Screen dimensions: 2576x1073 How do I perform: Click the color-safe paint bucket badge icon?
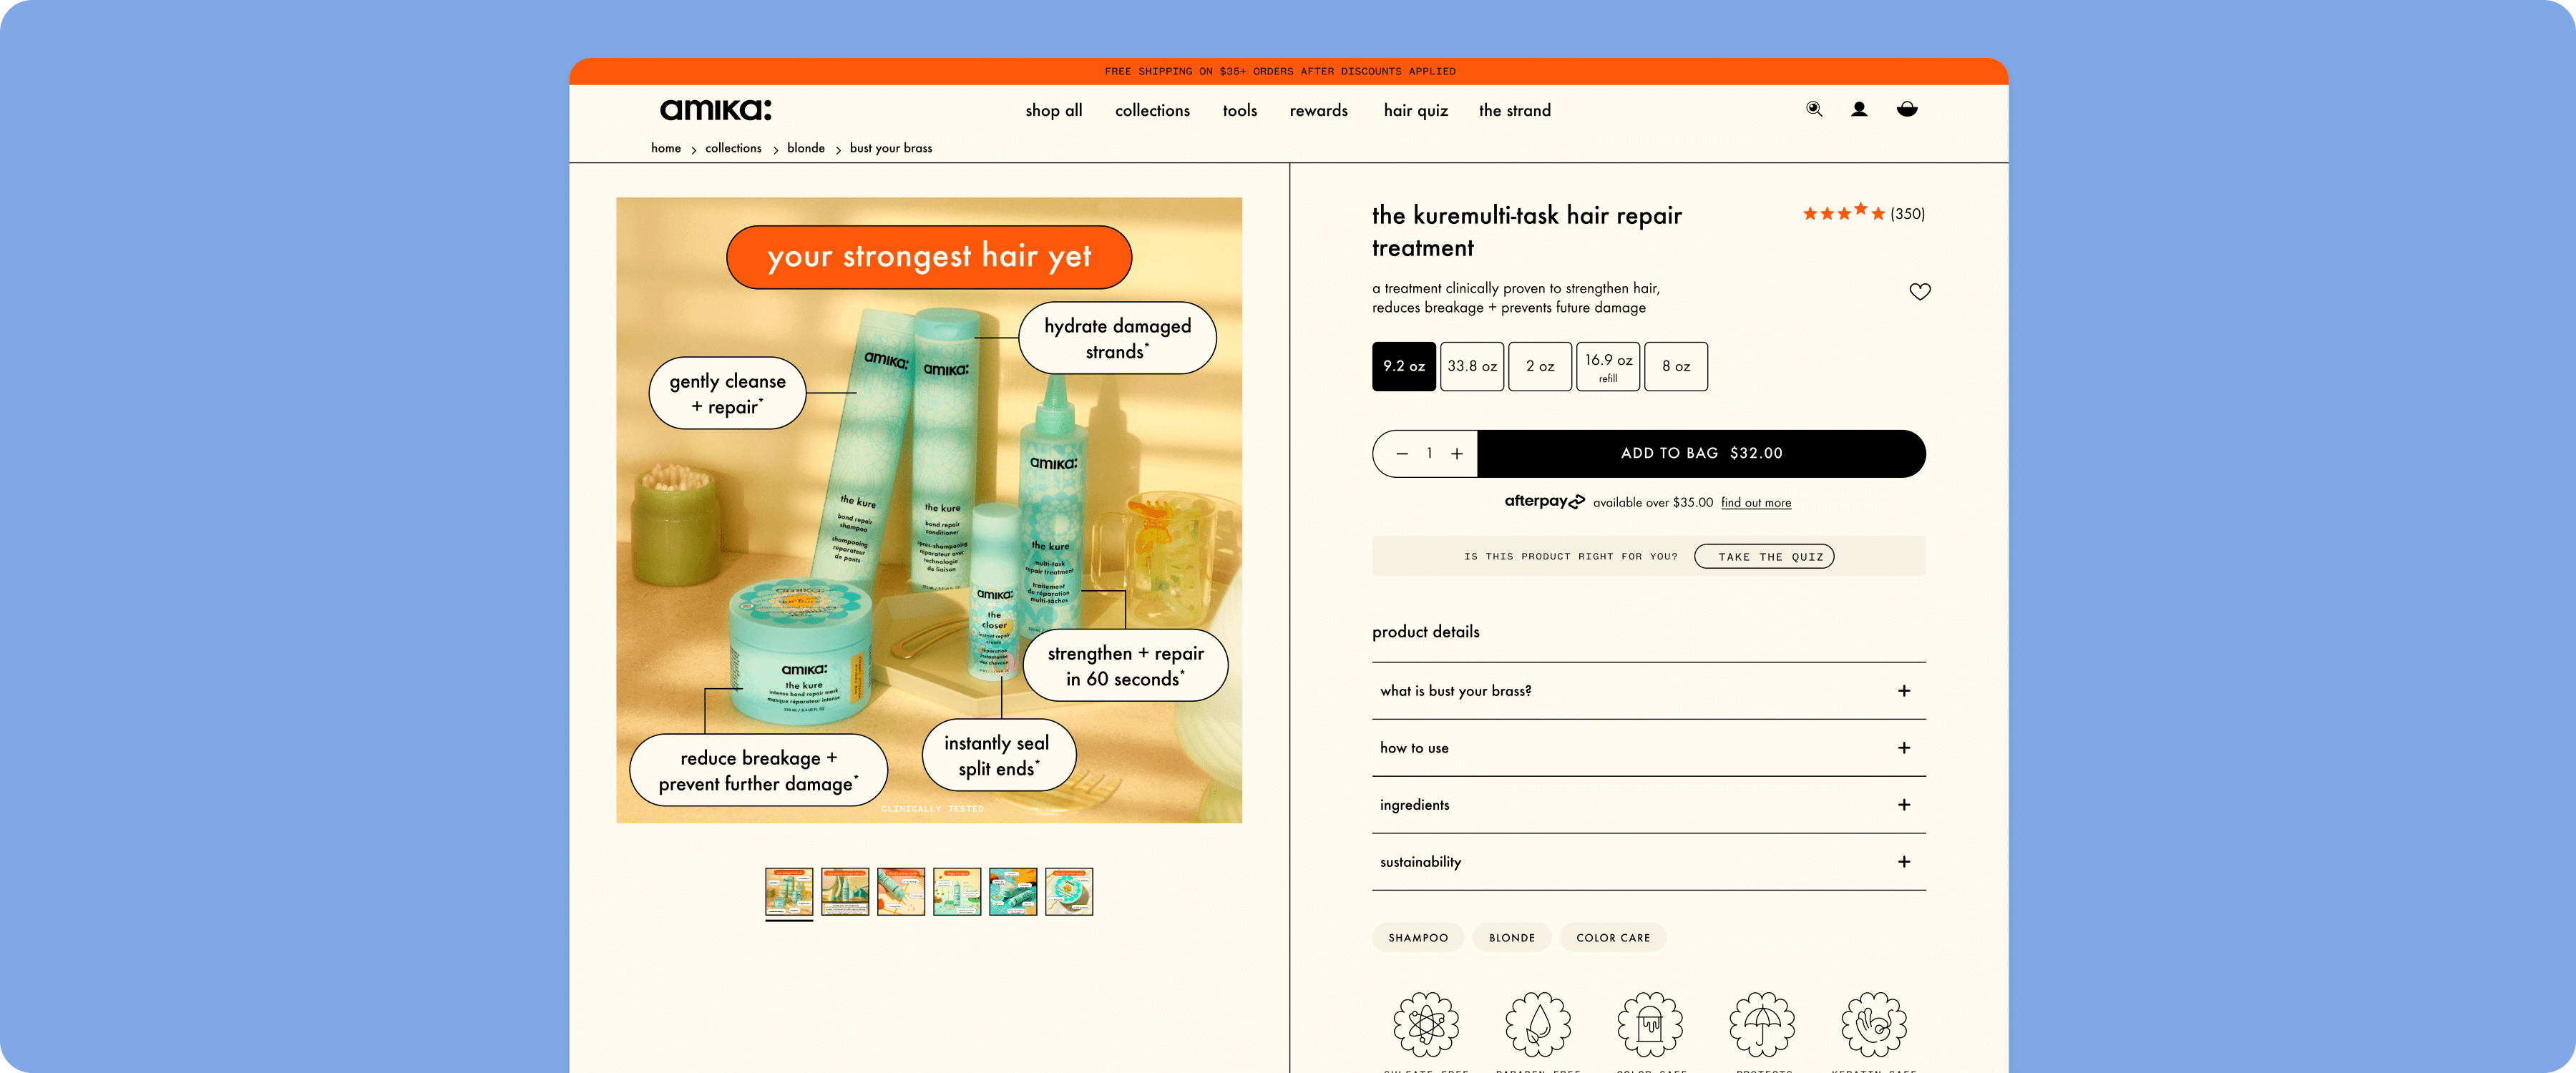coord(1650,1024)
